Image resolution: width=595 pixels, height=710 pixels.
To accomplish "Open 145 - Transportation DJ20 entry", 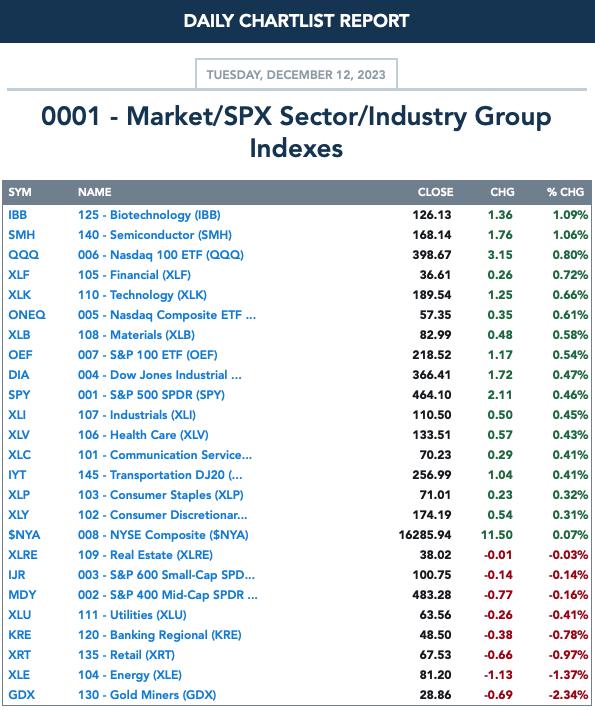I will coord(160,475).
